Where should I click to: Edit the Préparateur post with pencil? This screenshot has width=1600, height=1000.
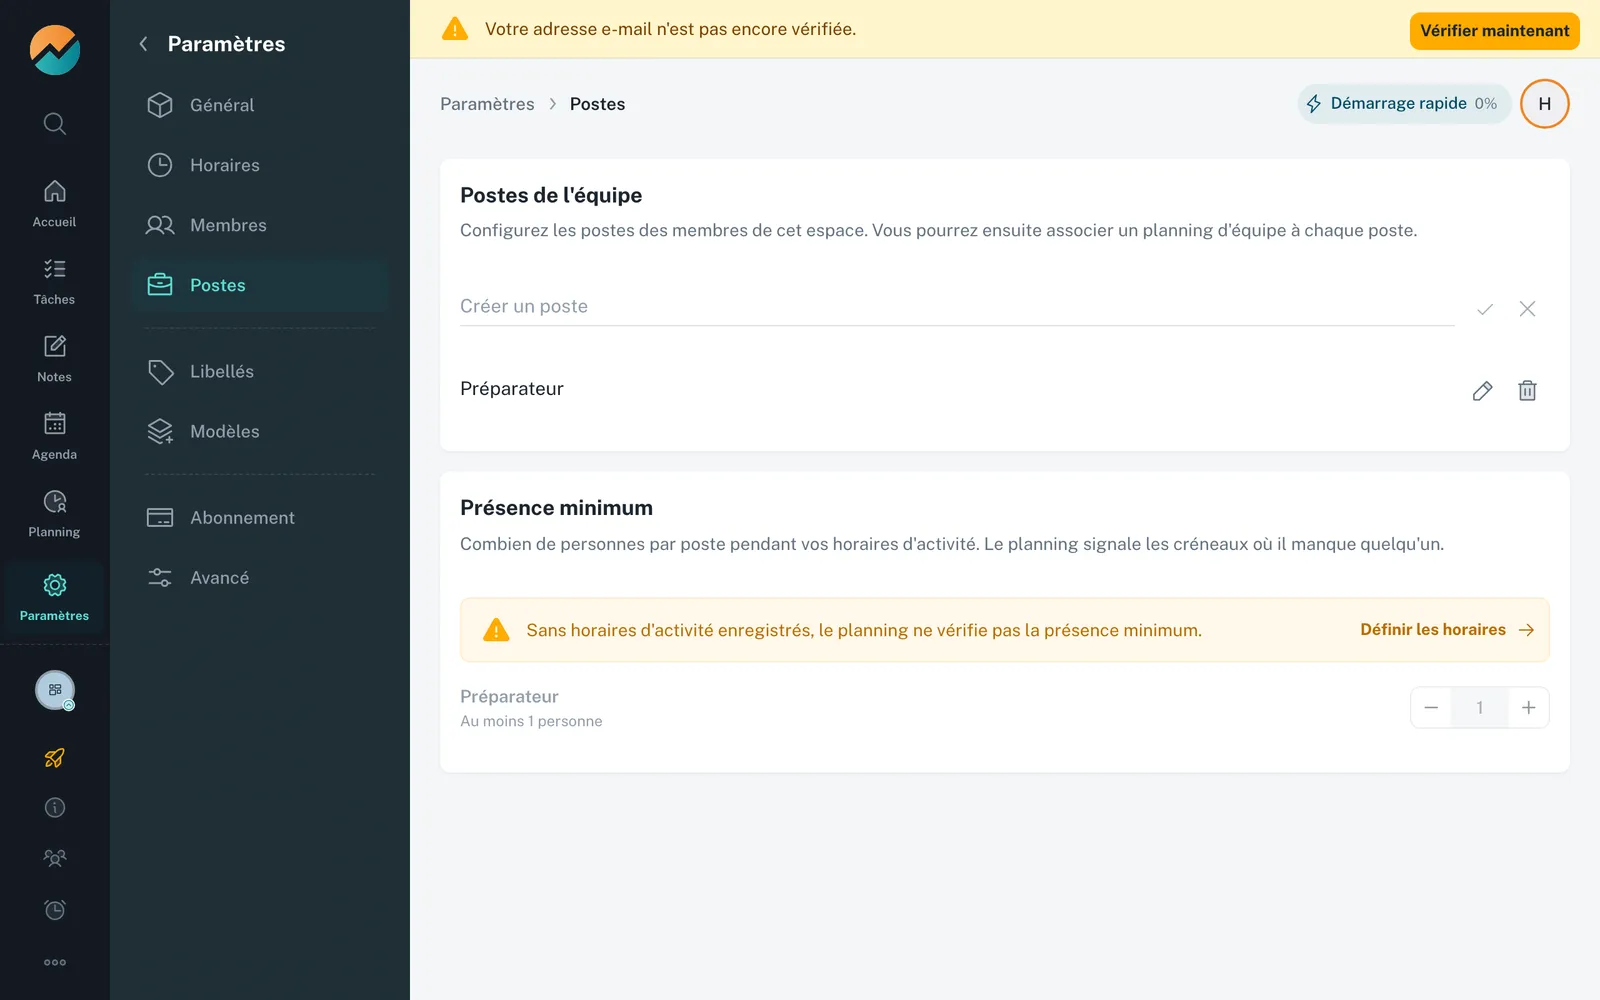1483,391
